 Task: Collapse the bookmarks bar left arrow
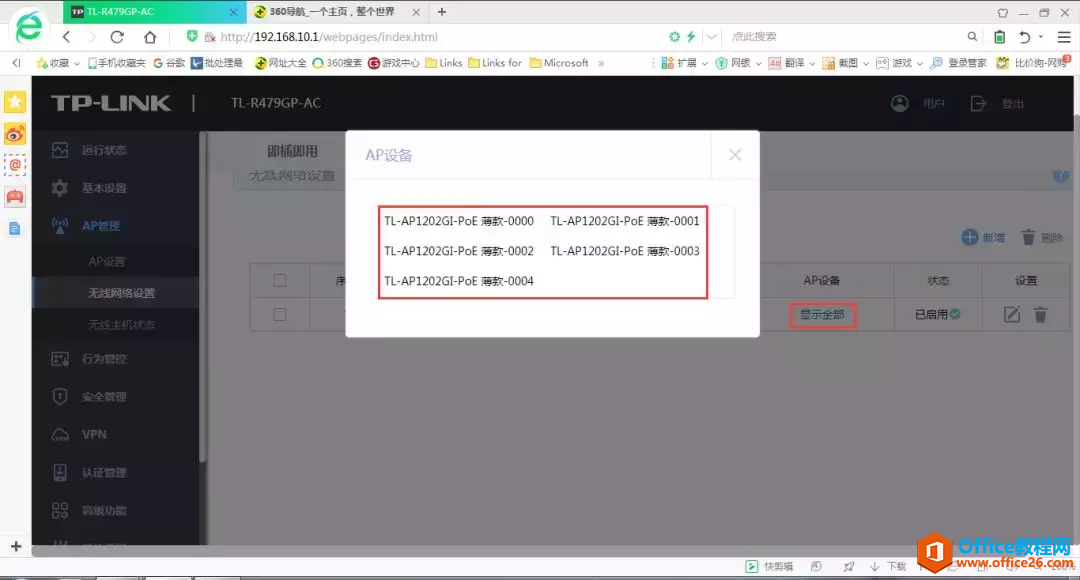(16, 63)
